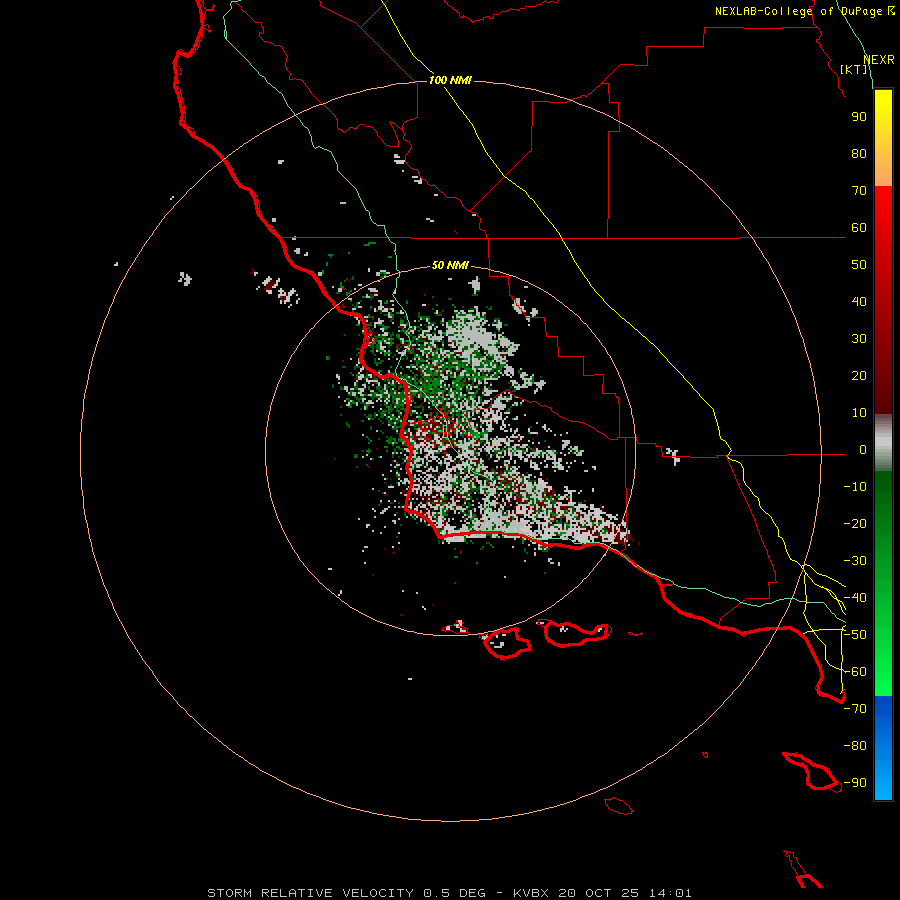
Task: Select the -70 value on velocity scale
Action: click(855, 709)
